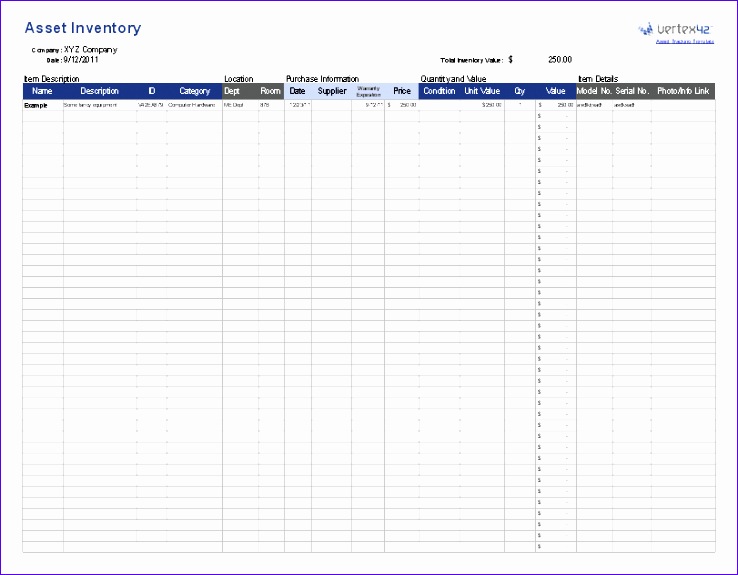738x575 pixels.
Task: Click the purchase Date column header
Action: point(297,91)
